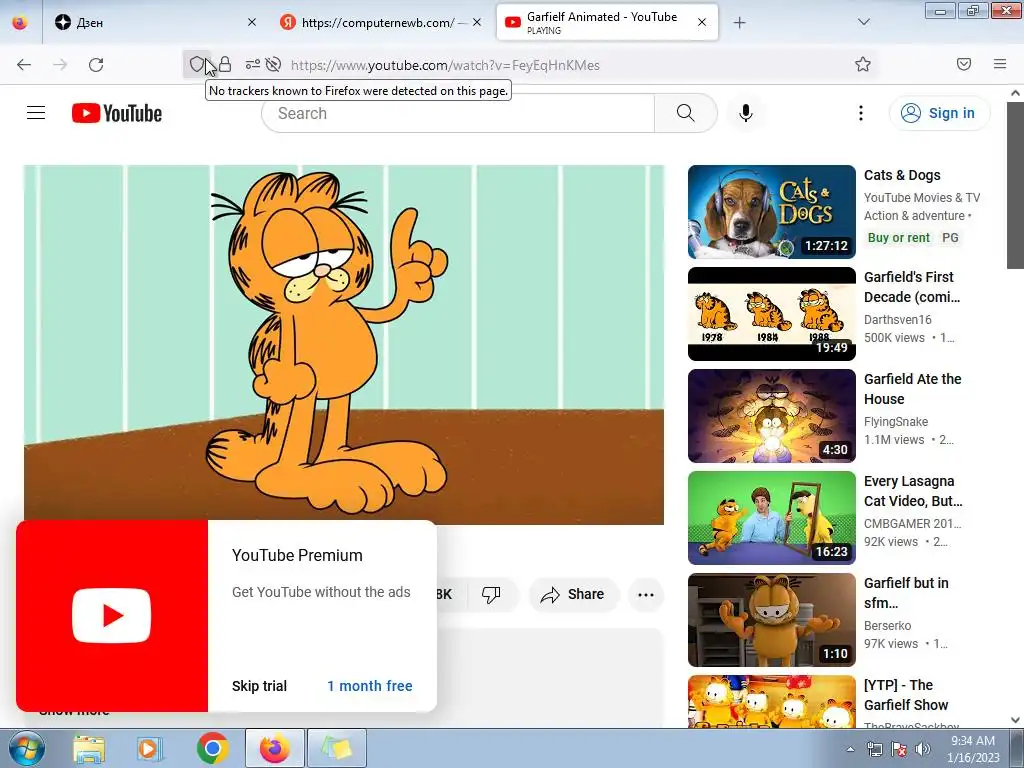Open the Sticky Notes taskbar item

[336, 748]
